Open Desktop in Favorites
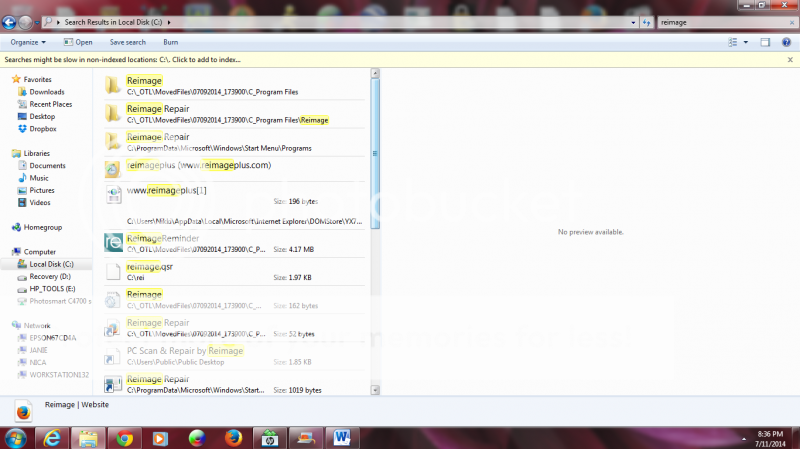Screen dimensions: 800x449 pyautogui.click(x=42, y=116)
